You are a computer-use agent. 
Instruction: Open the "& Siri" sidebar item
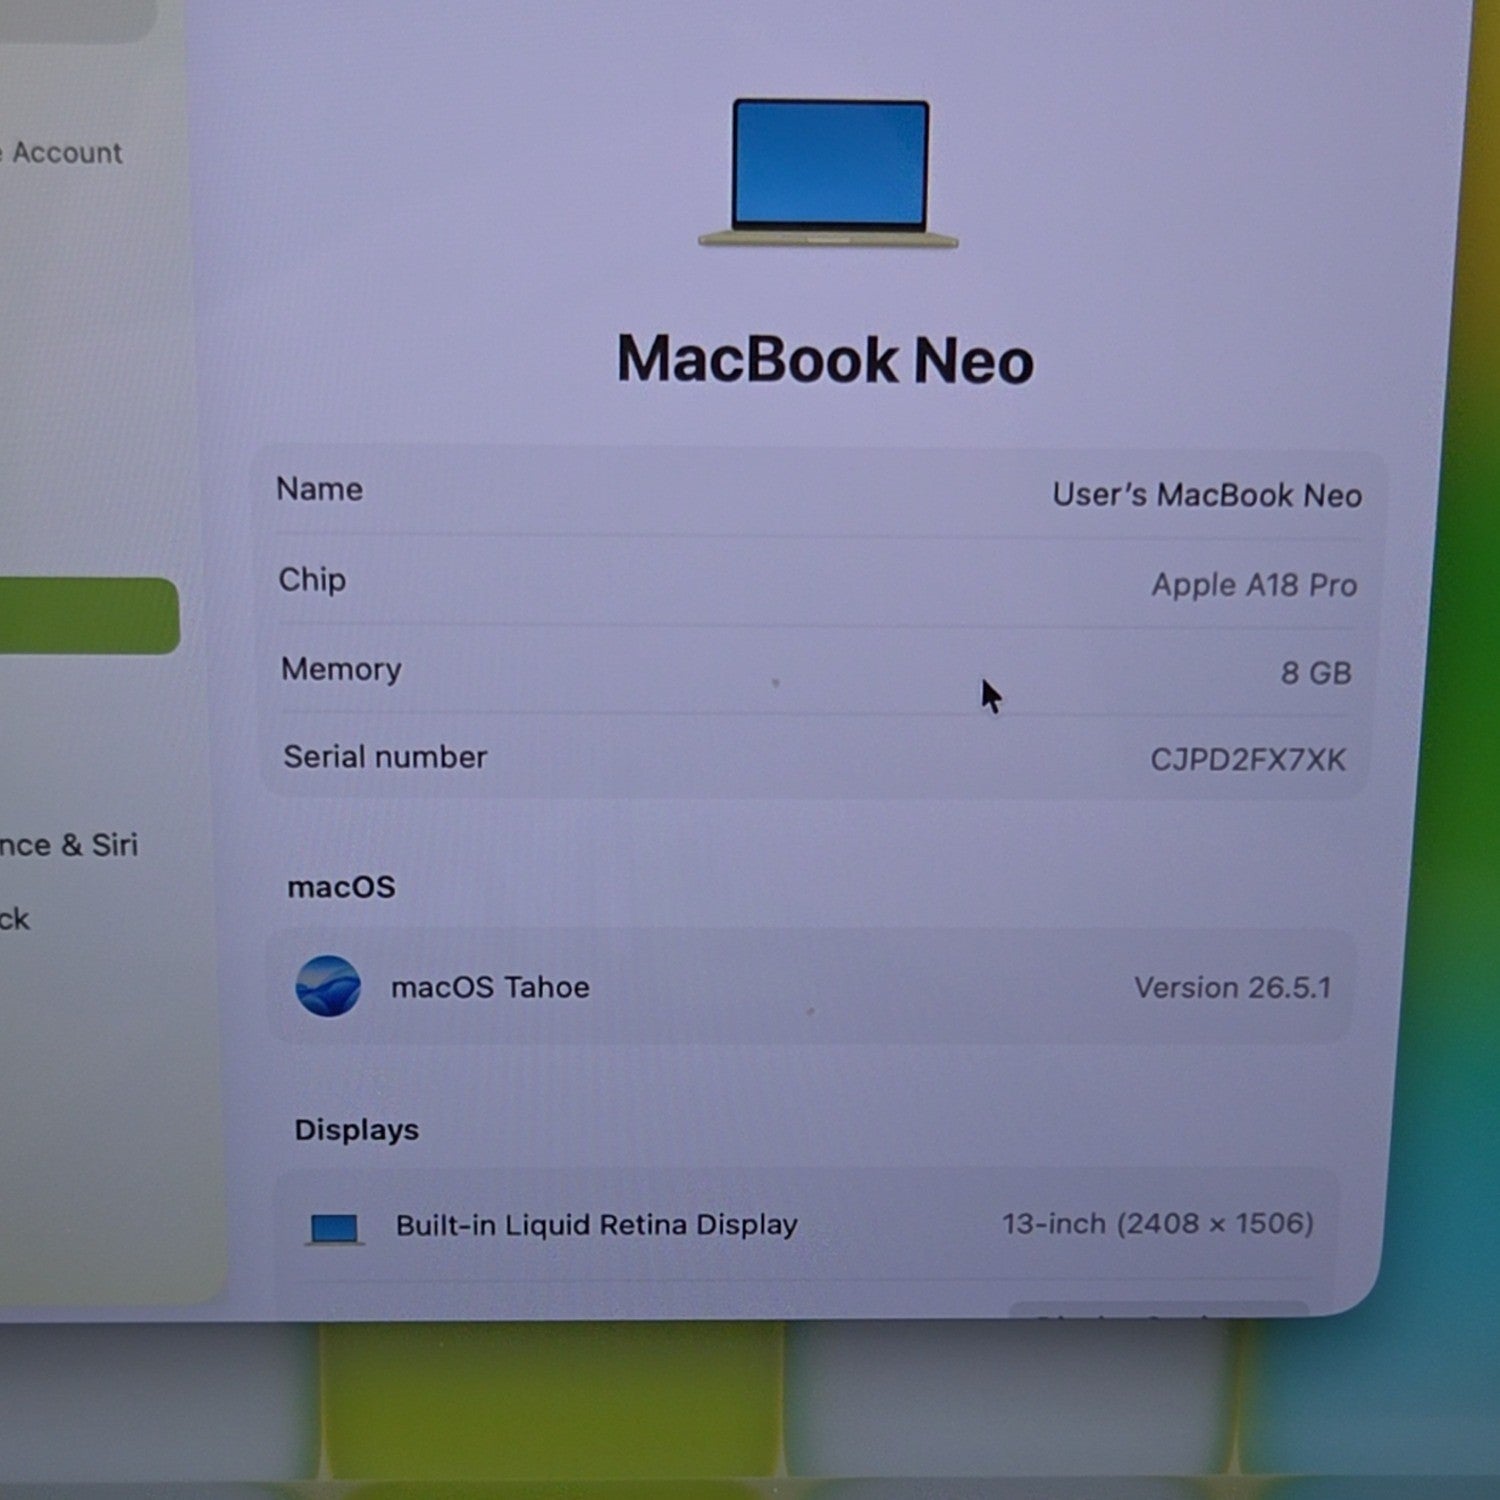pyautogui.click(x=68, y=845)
